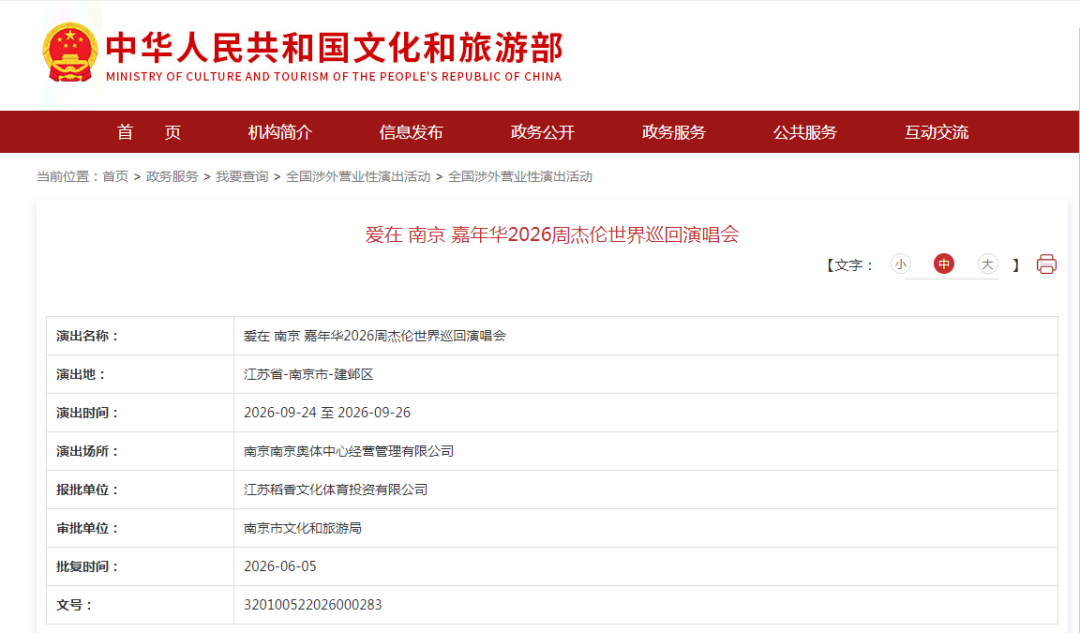This screenshot has width=1080, height=633.
Task: Click approver 南京市文化和旅游局
Action: (302, 528)
